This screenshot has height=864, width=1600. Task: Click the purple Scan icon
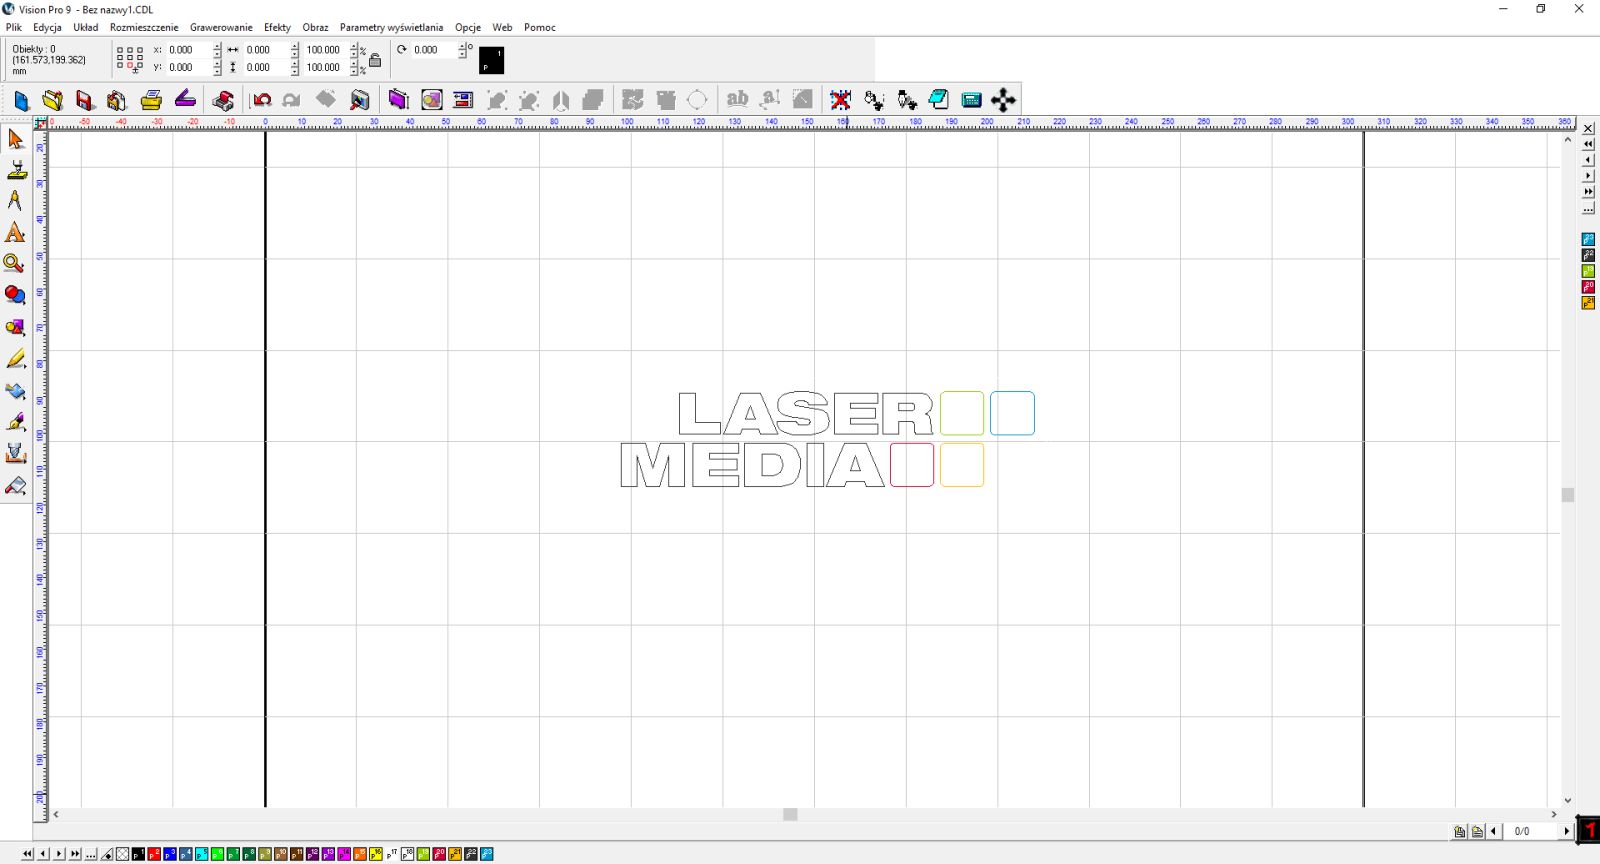coord(185,100)
